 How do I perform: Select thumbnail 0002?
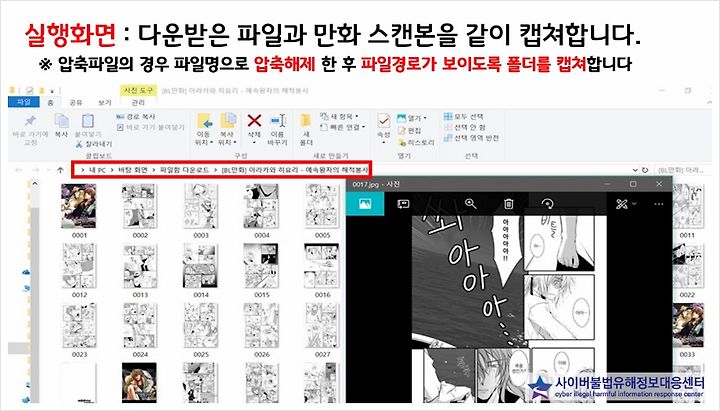click(x=140, y=206)
